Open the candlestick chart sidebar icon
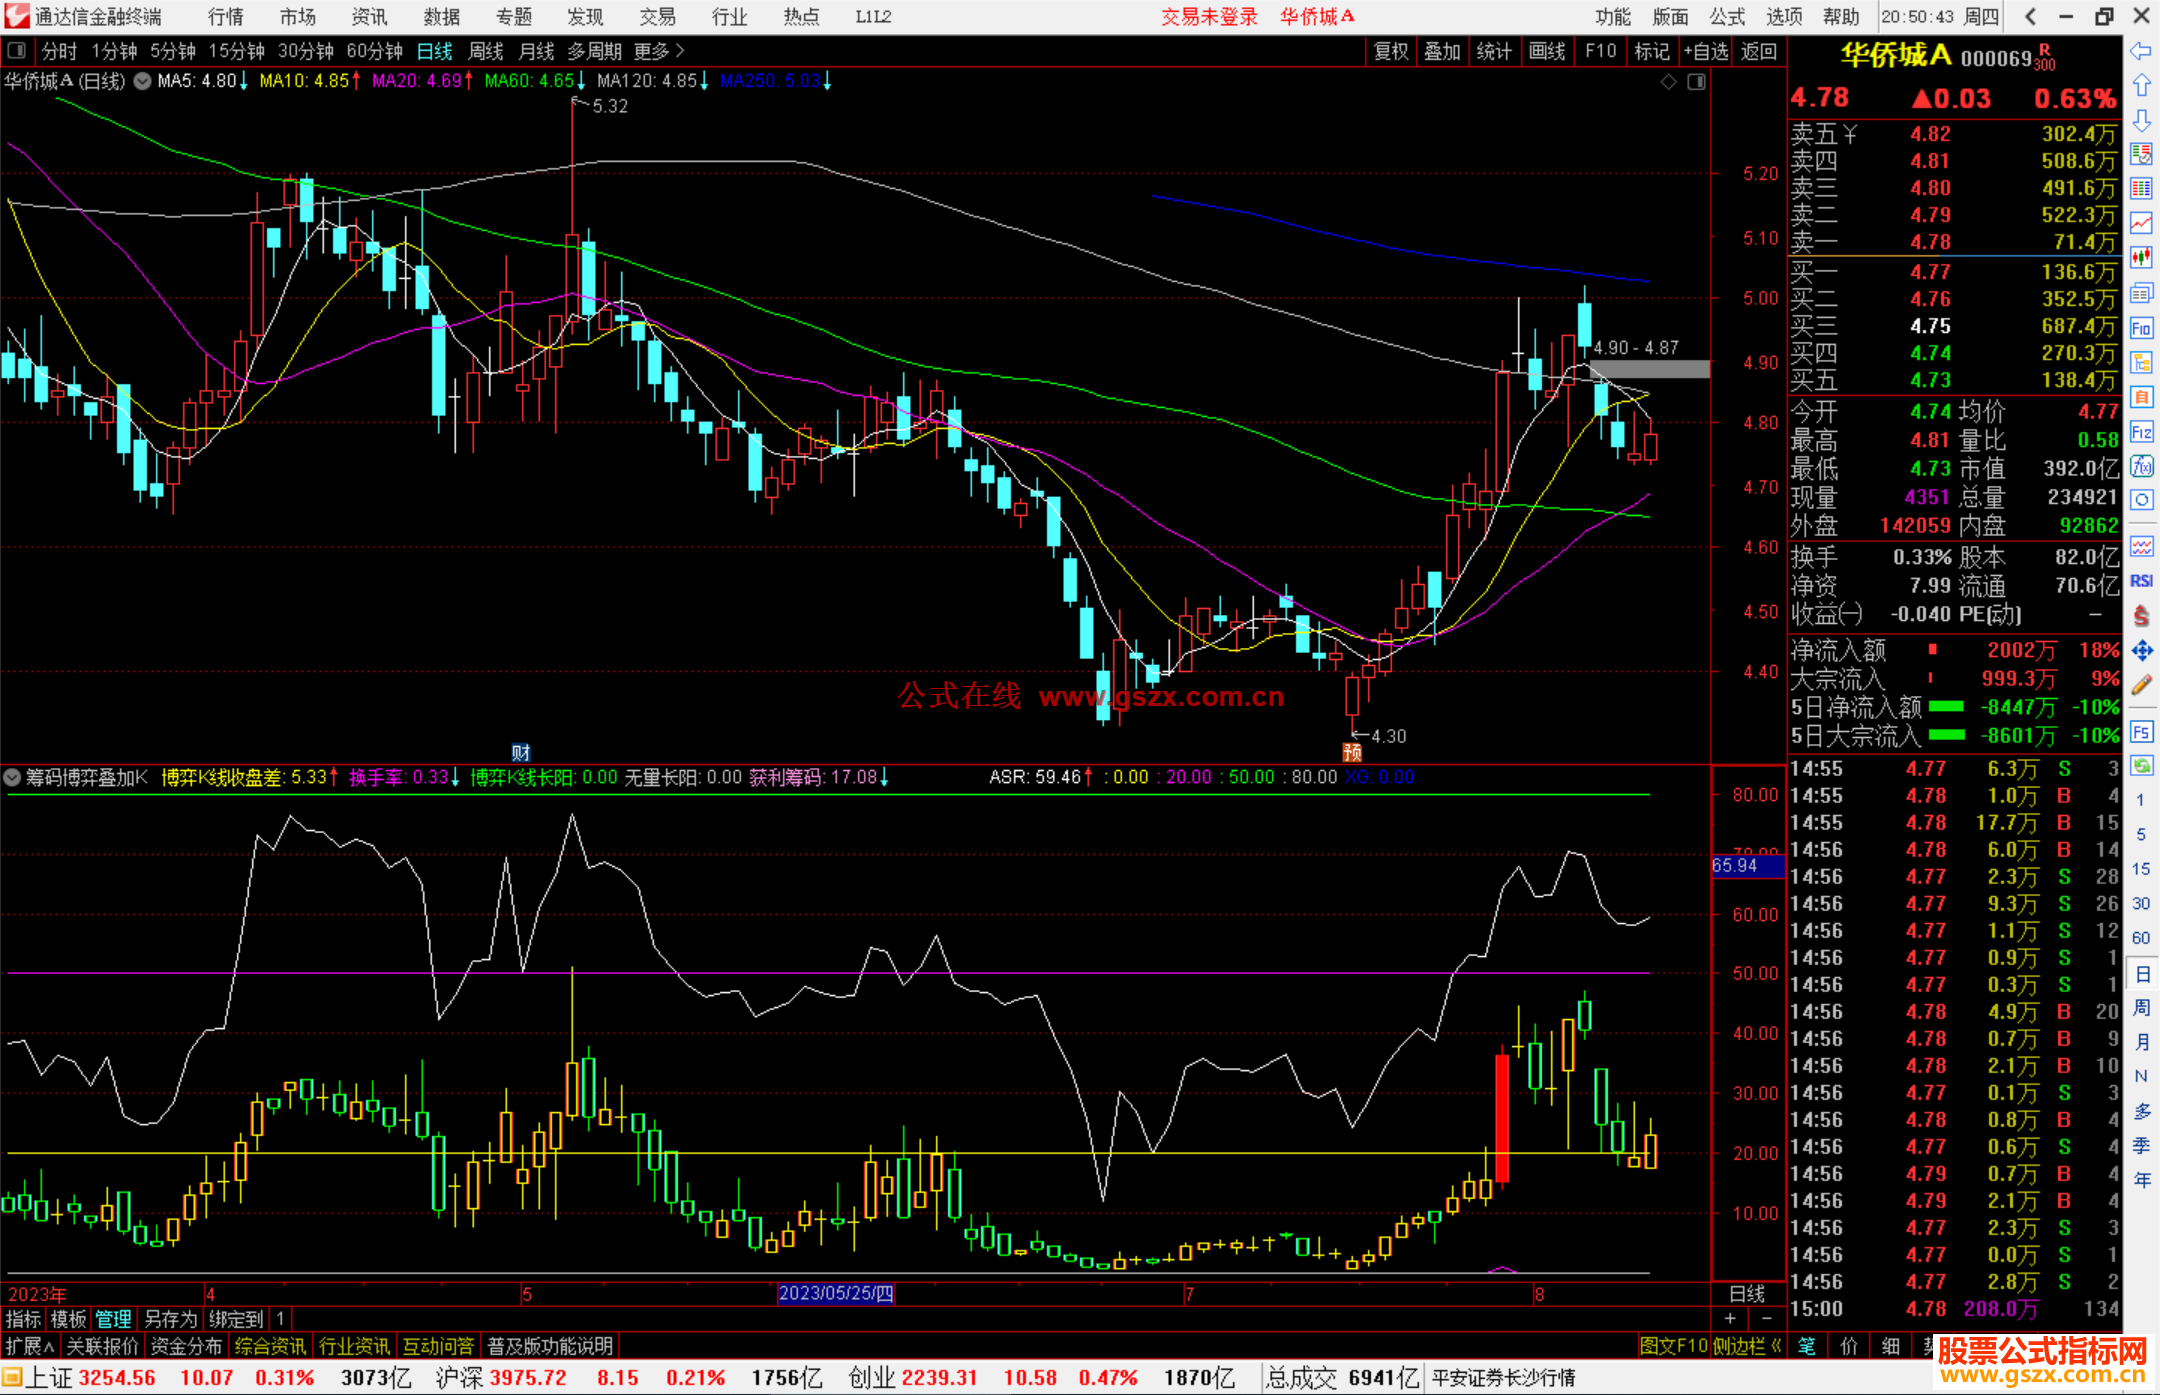Image resolution: width=2160 pixels, height=1395 pixels. (2141, 258)
